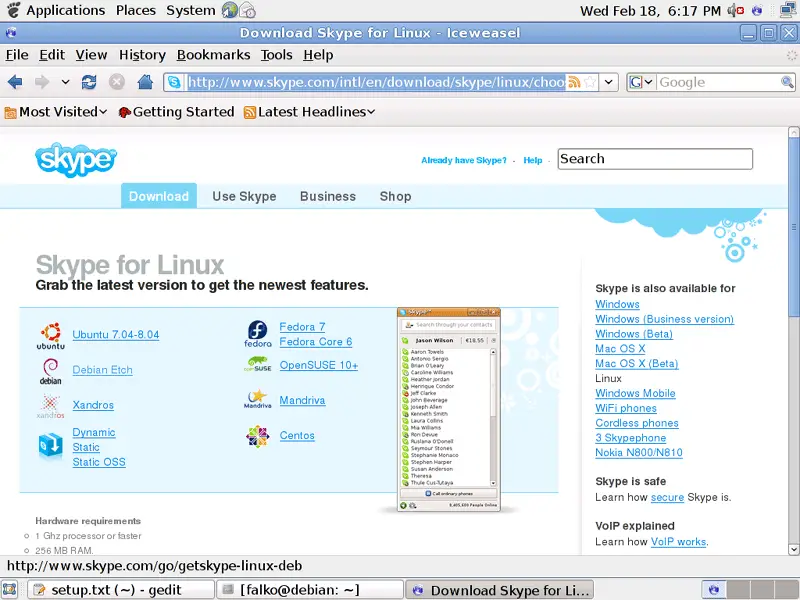Launch web browser from top panel globe icon
Image resolution: width=800 pixels, height=600 pixels.
coord(230,10)
